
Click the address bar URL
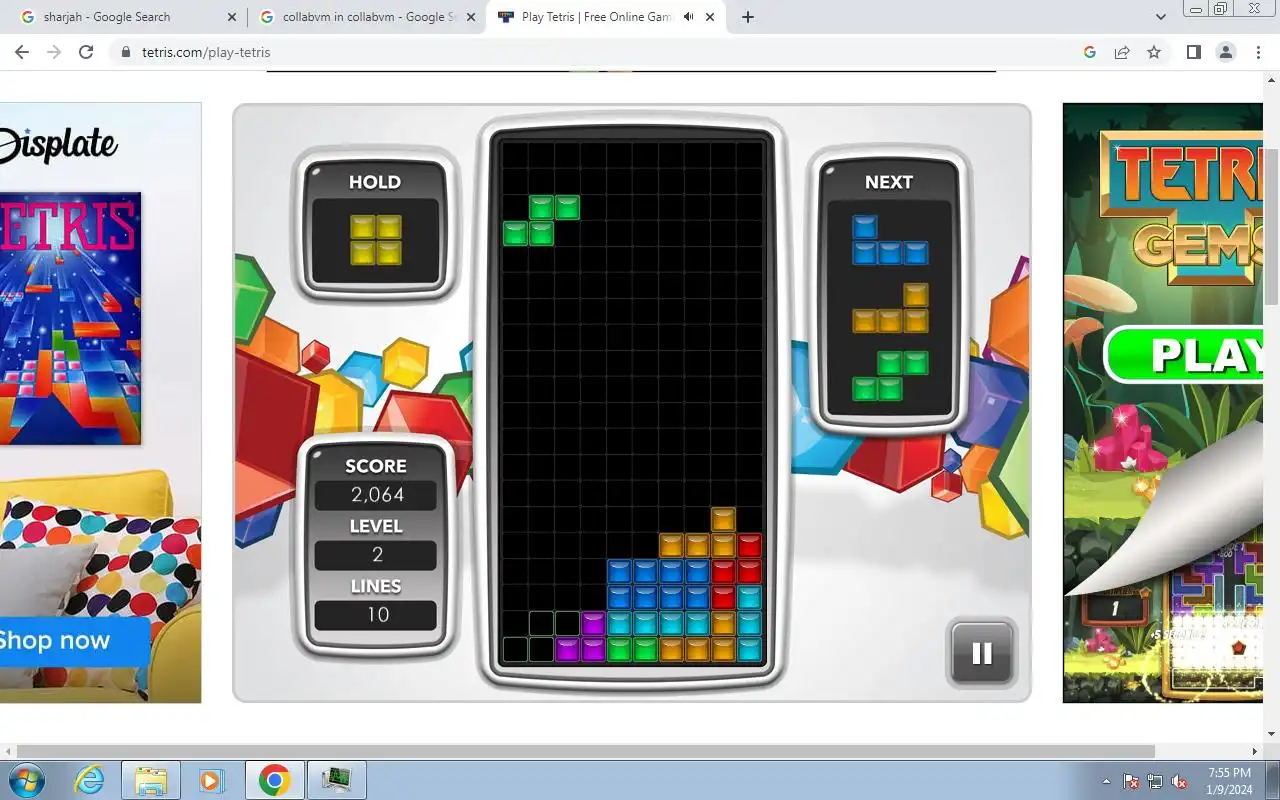point(206,52)
